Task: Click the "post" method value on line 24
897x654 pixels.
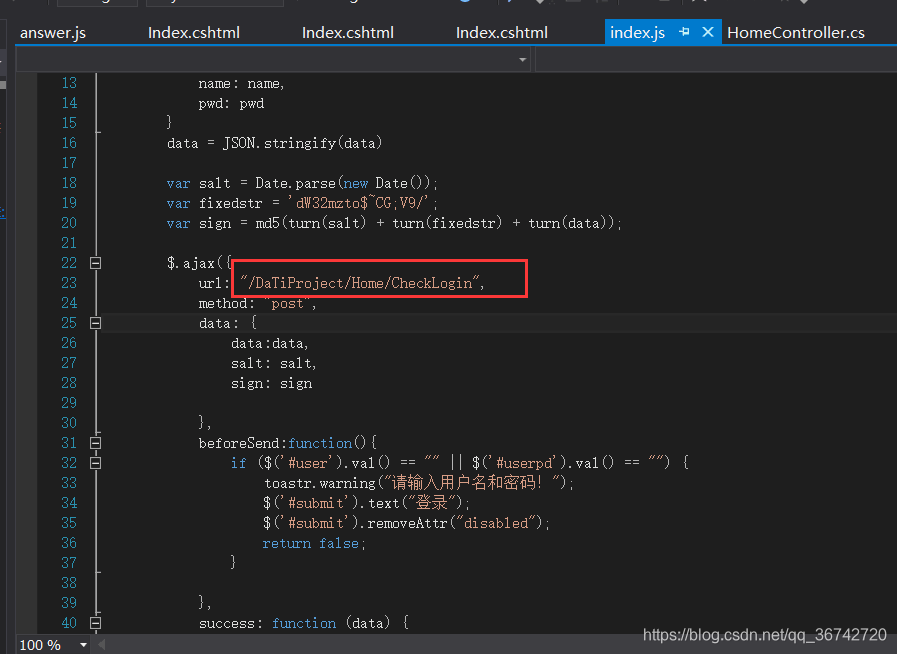Action: [x=287, y=303]
